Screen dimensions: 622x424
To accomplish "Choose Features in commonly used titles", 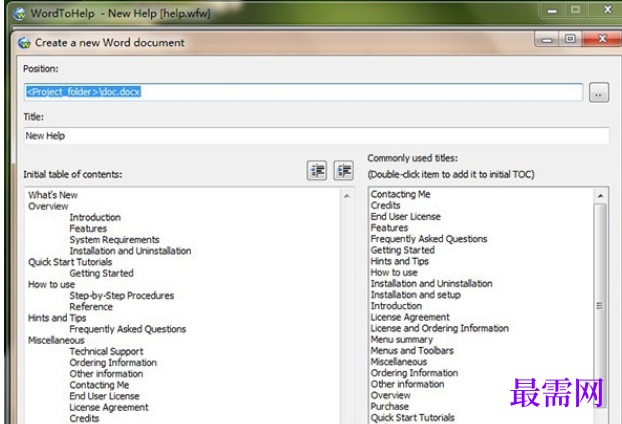I will pyautogui.click(x=389, y=228).
